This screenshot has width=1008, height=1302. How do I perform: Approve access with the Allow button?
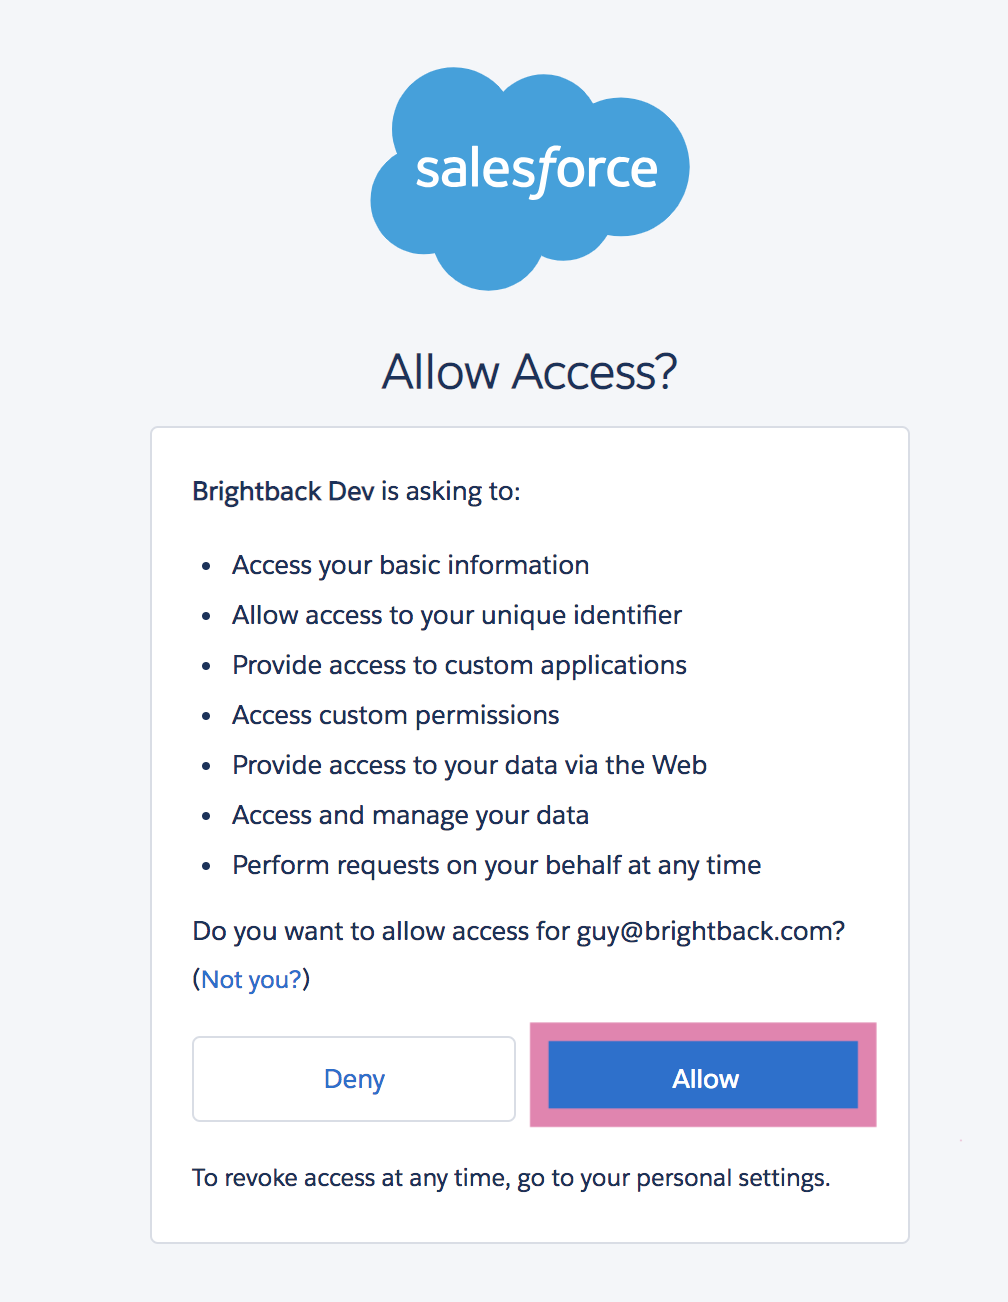(x=703, y=1075)
